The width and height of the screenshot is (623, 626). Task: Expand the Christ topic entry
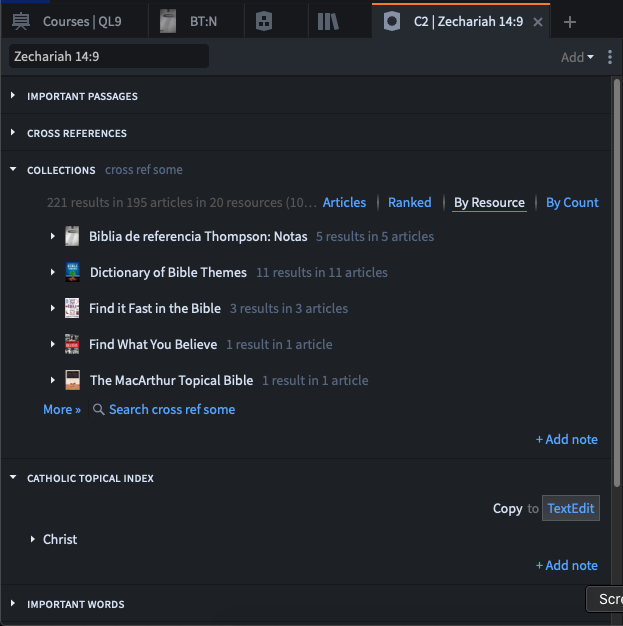click(32, 539)
